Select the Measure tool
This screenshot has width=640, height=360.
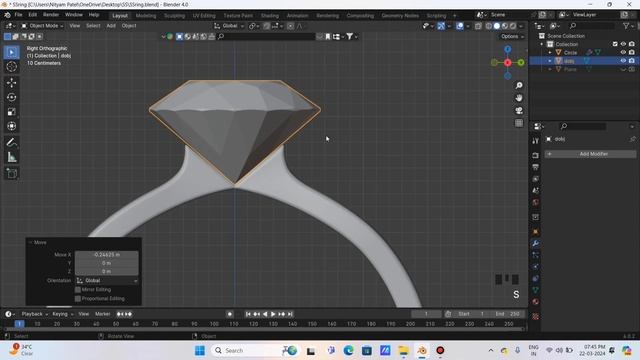[11, 157]
